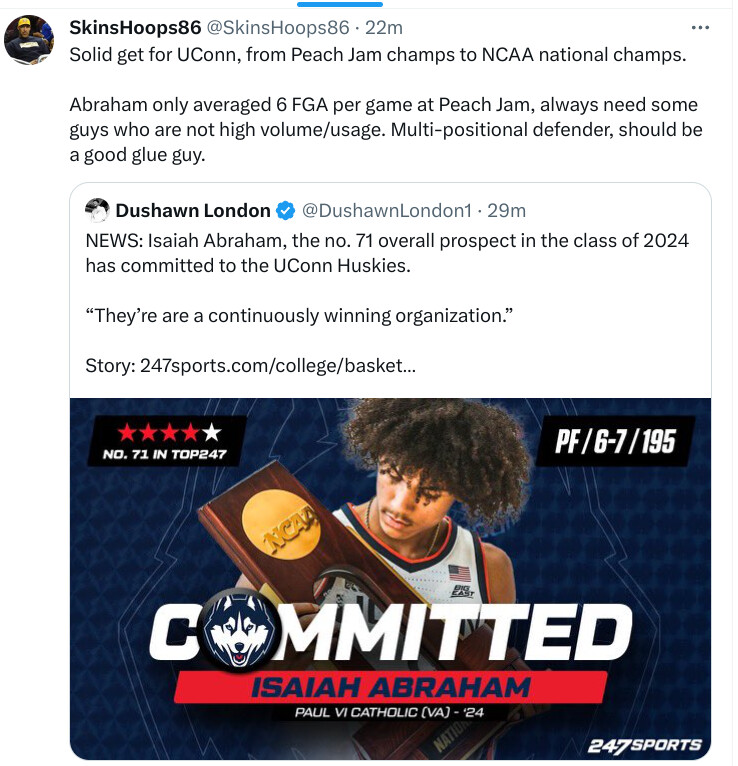Viewport: 738px width, 766px height.
Task: Click SkinsHoops86 profile avatar
Action: click(29, 41)
